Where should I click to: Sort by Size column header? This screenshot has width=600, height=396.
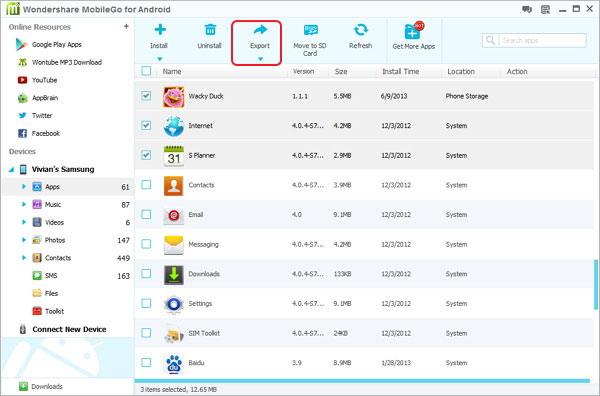click(341, 72)
